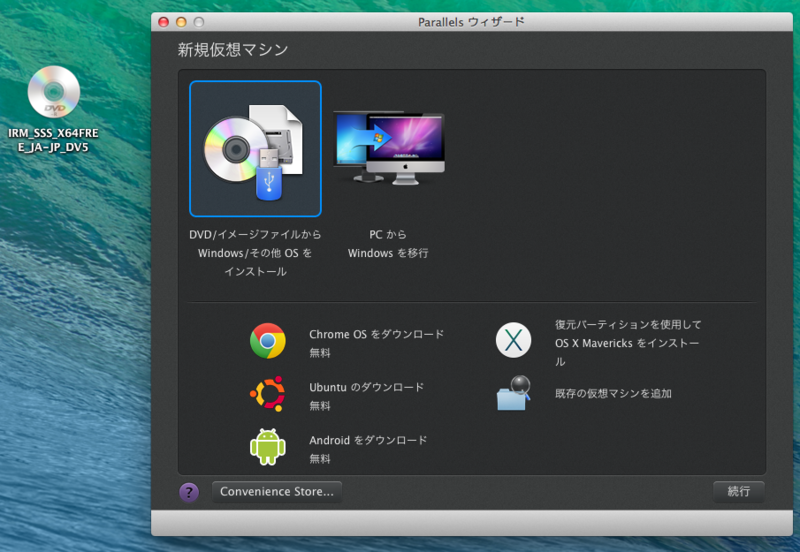This screenshot has height=552, width=800.
Task: Select the migrate Windows from PC icon
Action: point(389,148)
